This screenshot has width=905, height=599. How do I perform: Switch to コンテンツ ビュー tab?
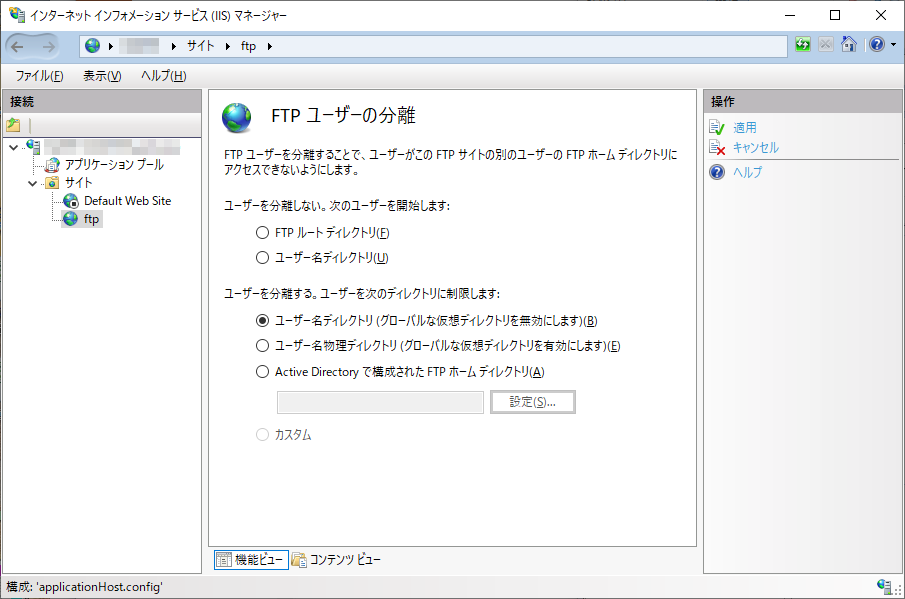click(336, 559)
